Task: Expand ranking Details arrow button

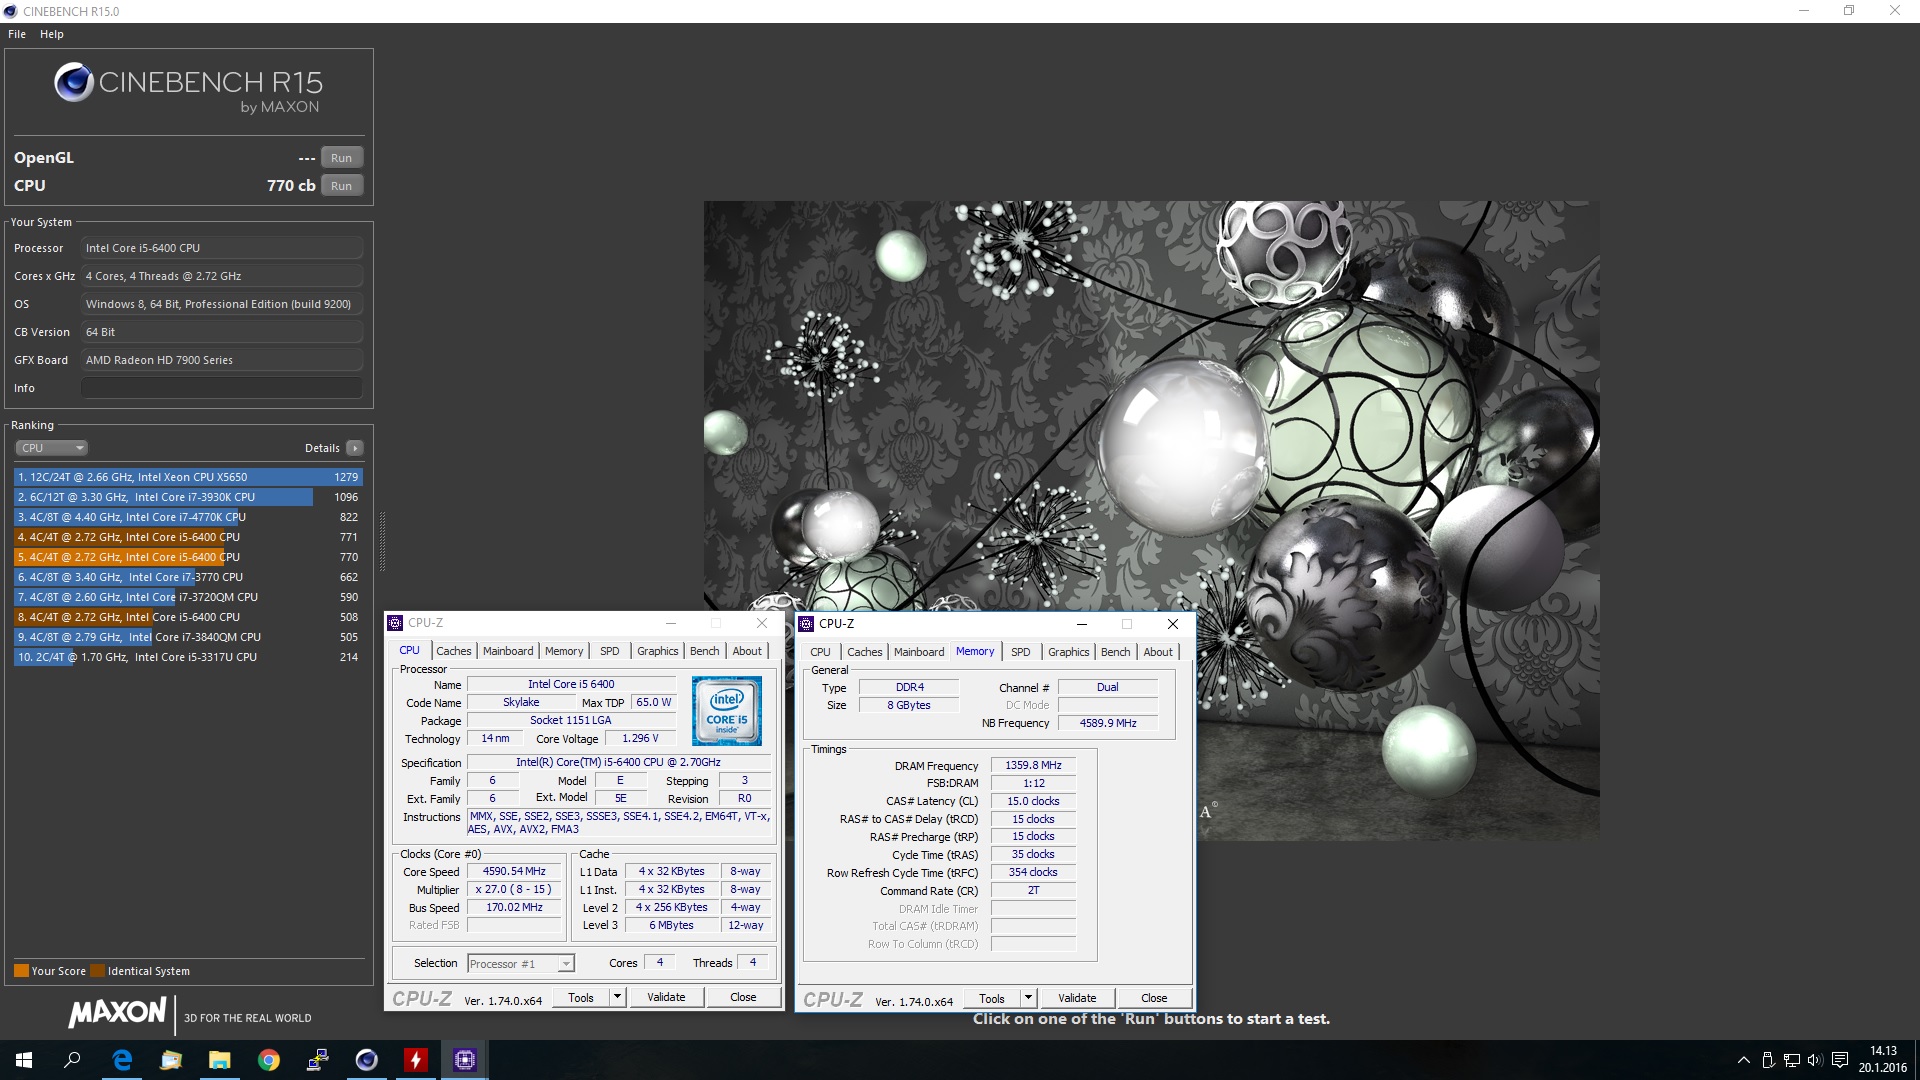Action: point(354,448)
